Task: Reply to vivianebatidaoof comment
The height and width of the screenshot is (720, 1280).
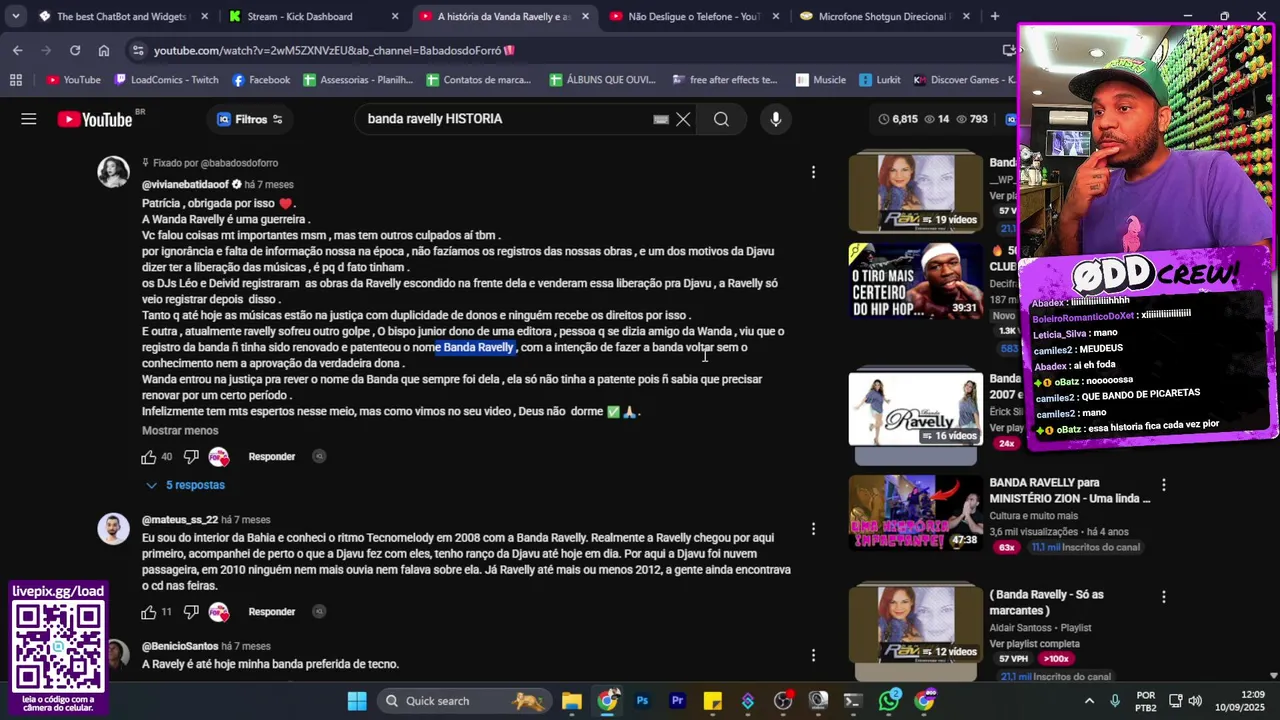Action: [271, 457]
